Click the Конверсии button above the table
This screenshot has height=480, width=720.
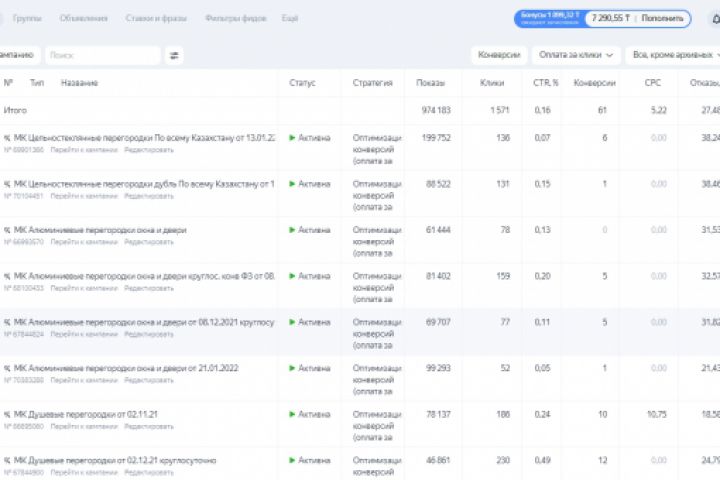[499, 55]
